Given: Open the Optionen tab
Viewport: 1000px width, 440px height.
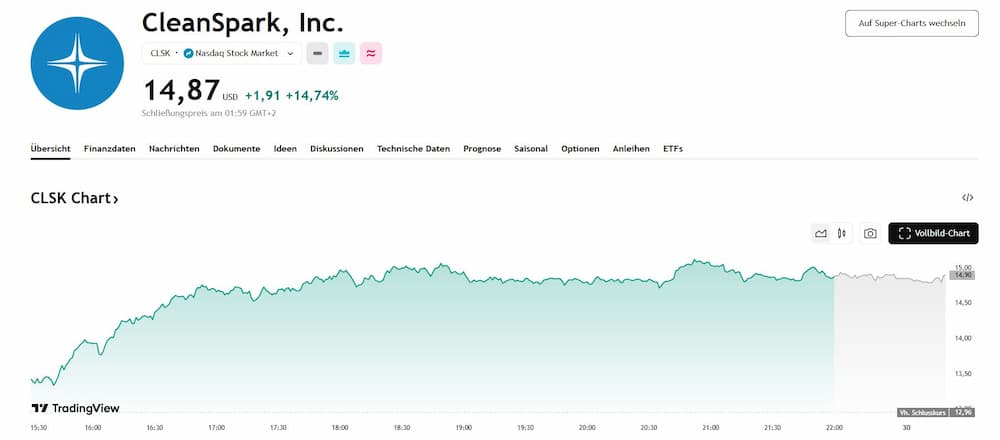Looking at the screenshot, I should click(580, 149).
